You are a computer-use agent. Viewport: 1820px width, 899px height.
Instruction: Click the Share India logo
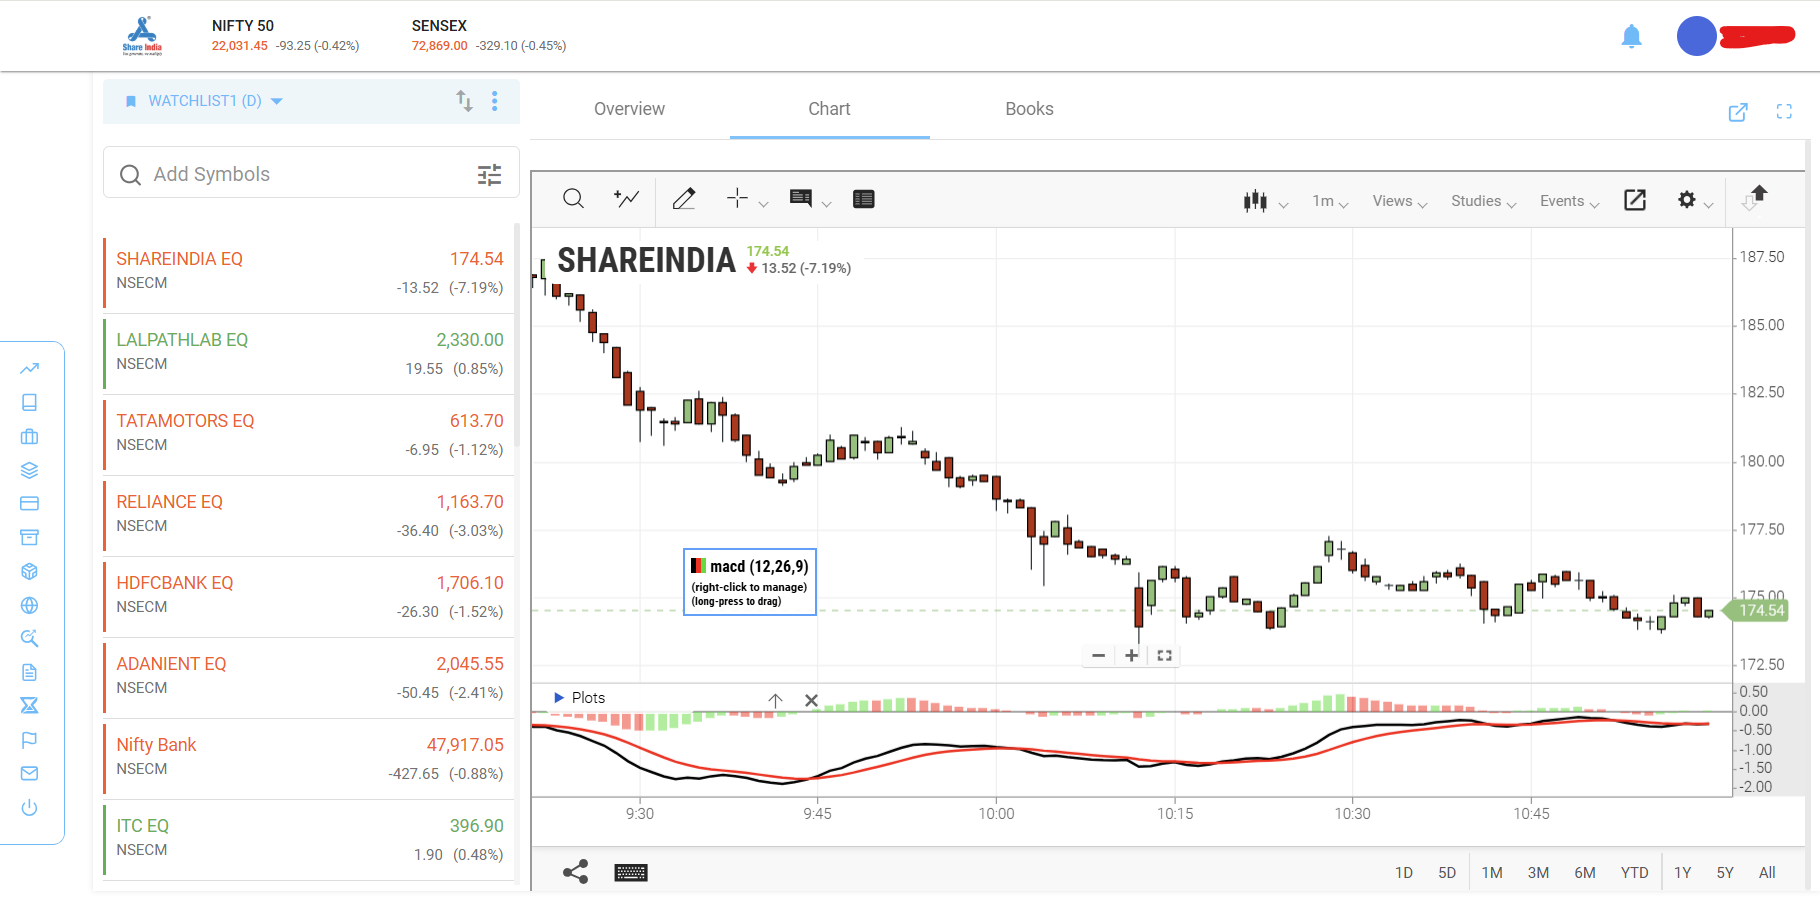[x=142, y=35]
